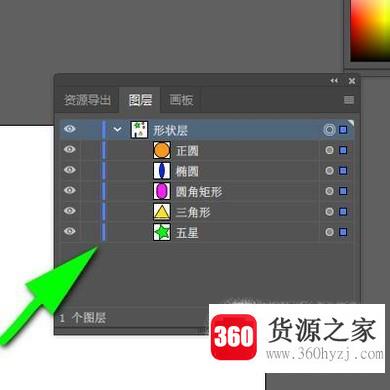Toggle visibility of the 正圆 sublayer

70,149
